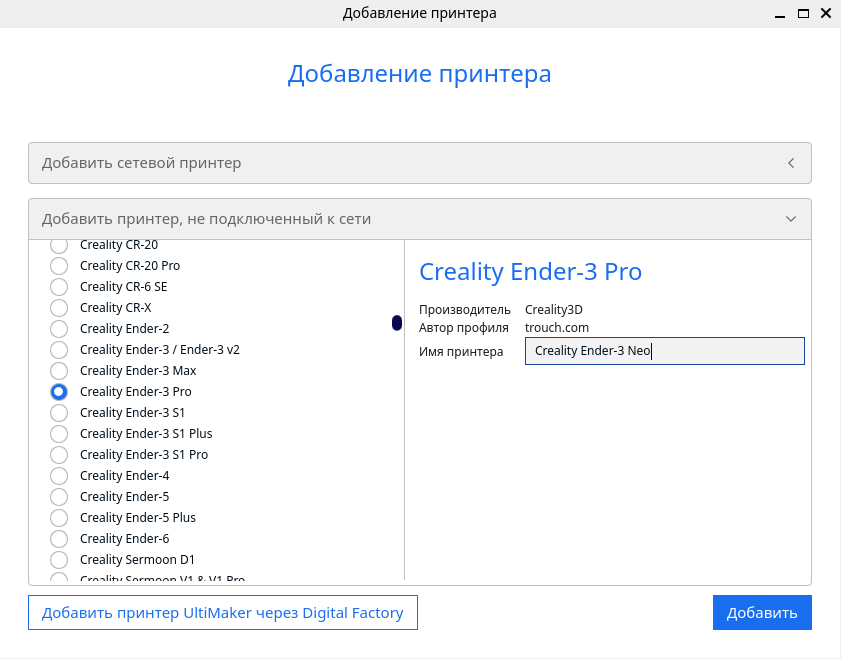
Task: Pick Creality Ender-3 / Ender-3 v2 option
Action: [x=59, y=350]
